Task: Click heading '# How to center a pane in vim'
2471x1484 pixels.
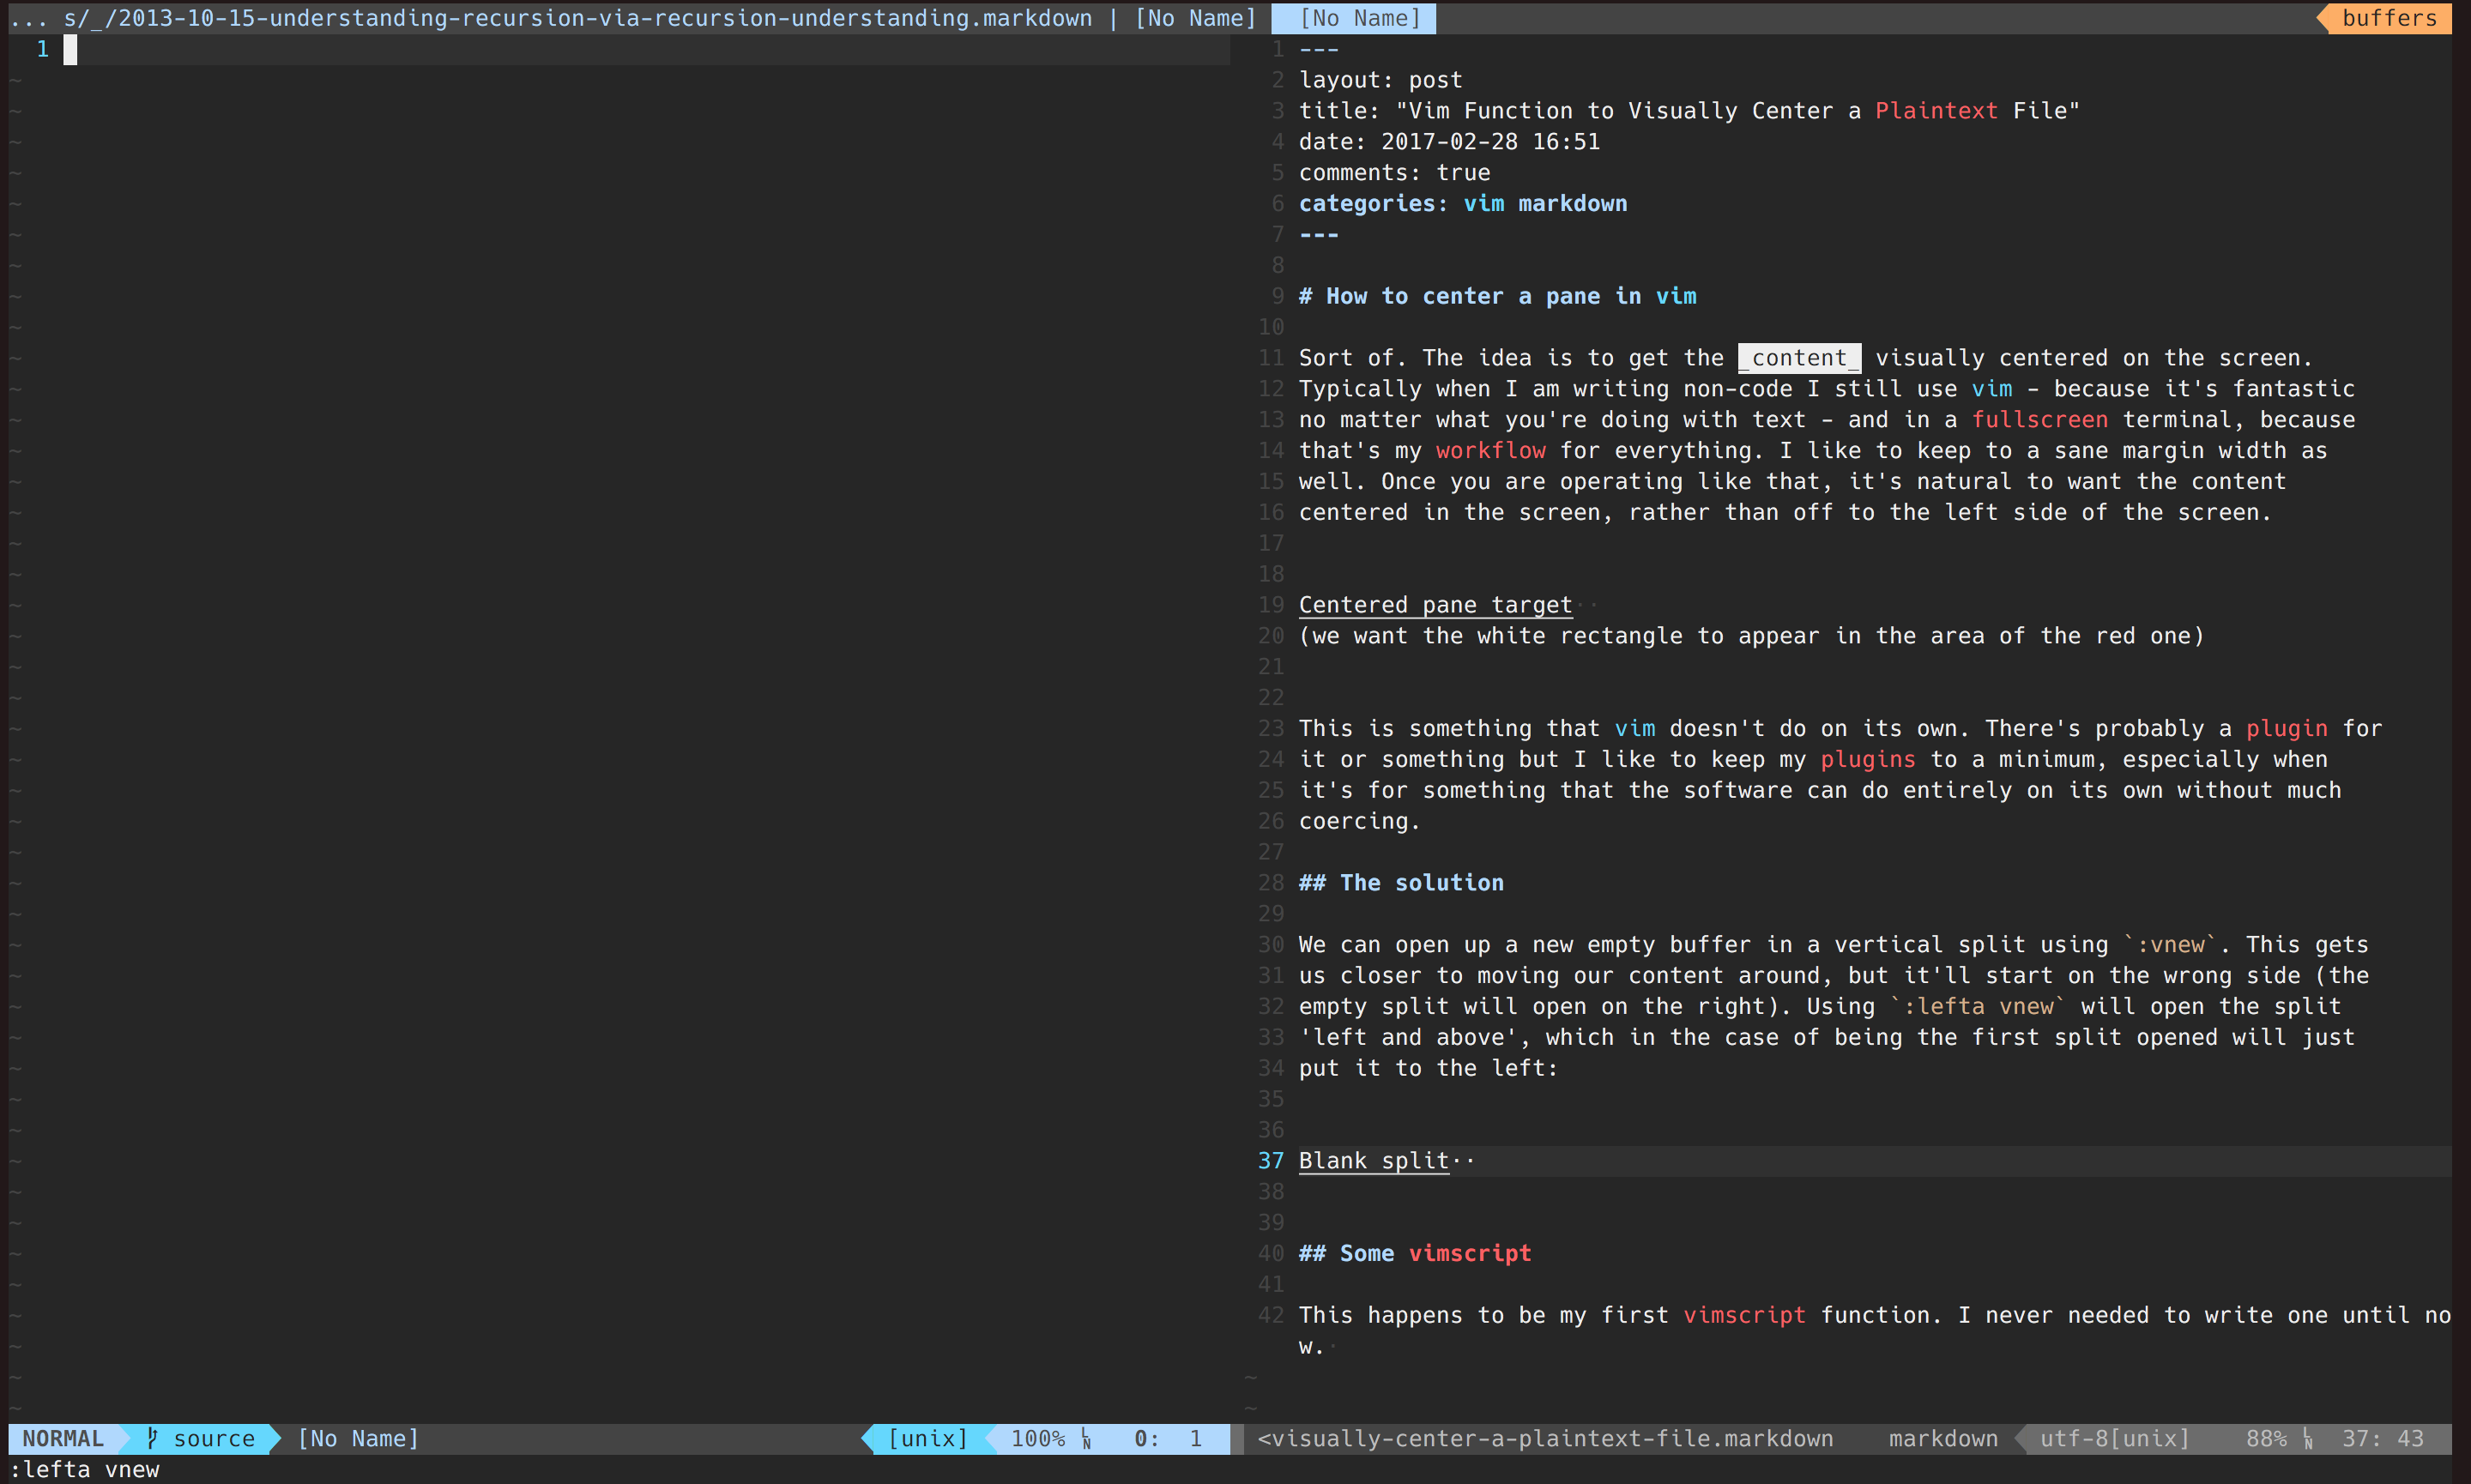Action: [1497, 296]
